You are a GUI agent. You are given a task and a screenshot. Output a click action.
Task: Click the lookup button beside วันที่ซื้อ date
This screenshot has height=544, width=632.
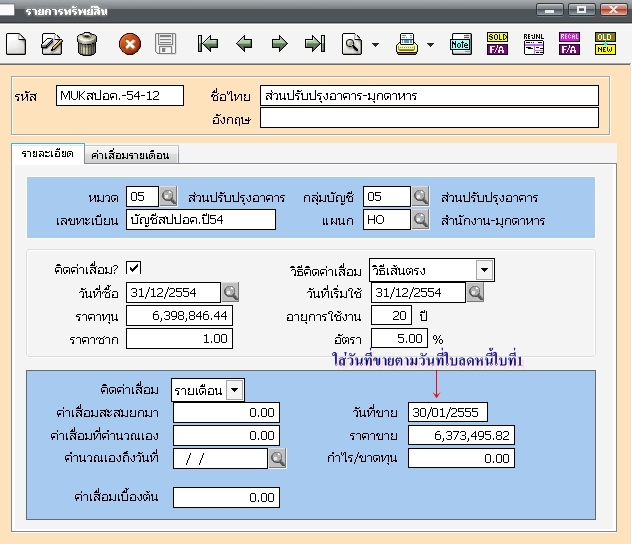[x=231, y=292]
